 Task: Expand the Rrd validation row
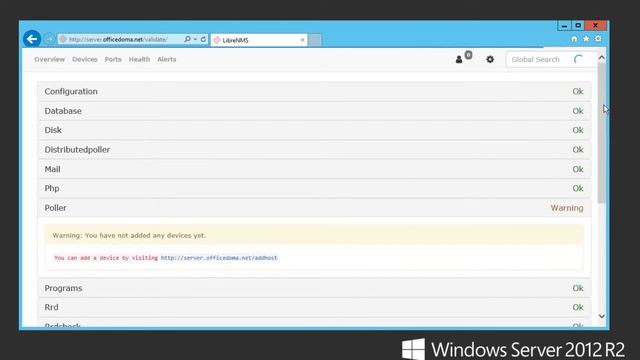(314, 307)
